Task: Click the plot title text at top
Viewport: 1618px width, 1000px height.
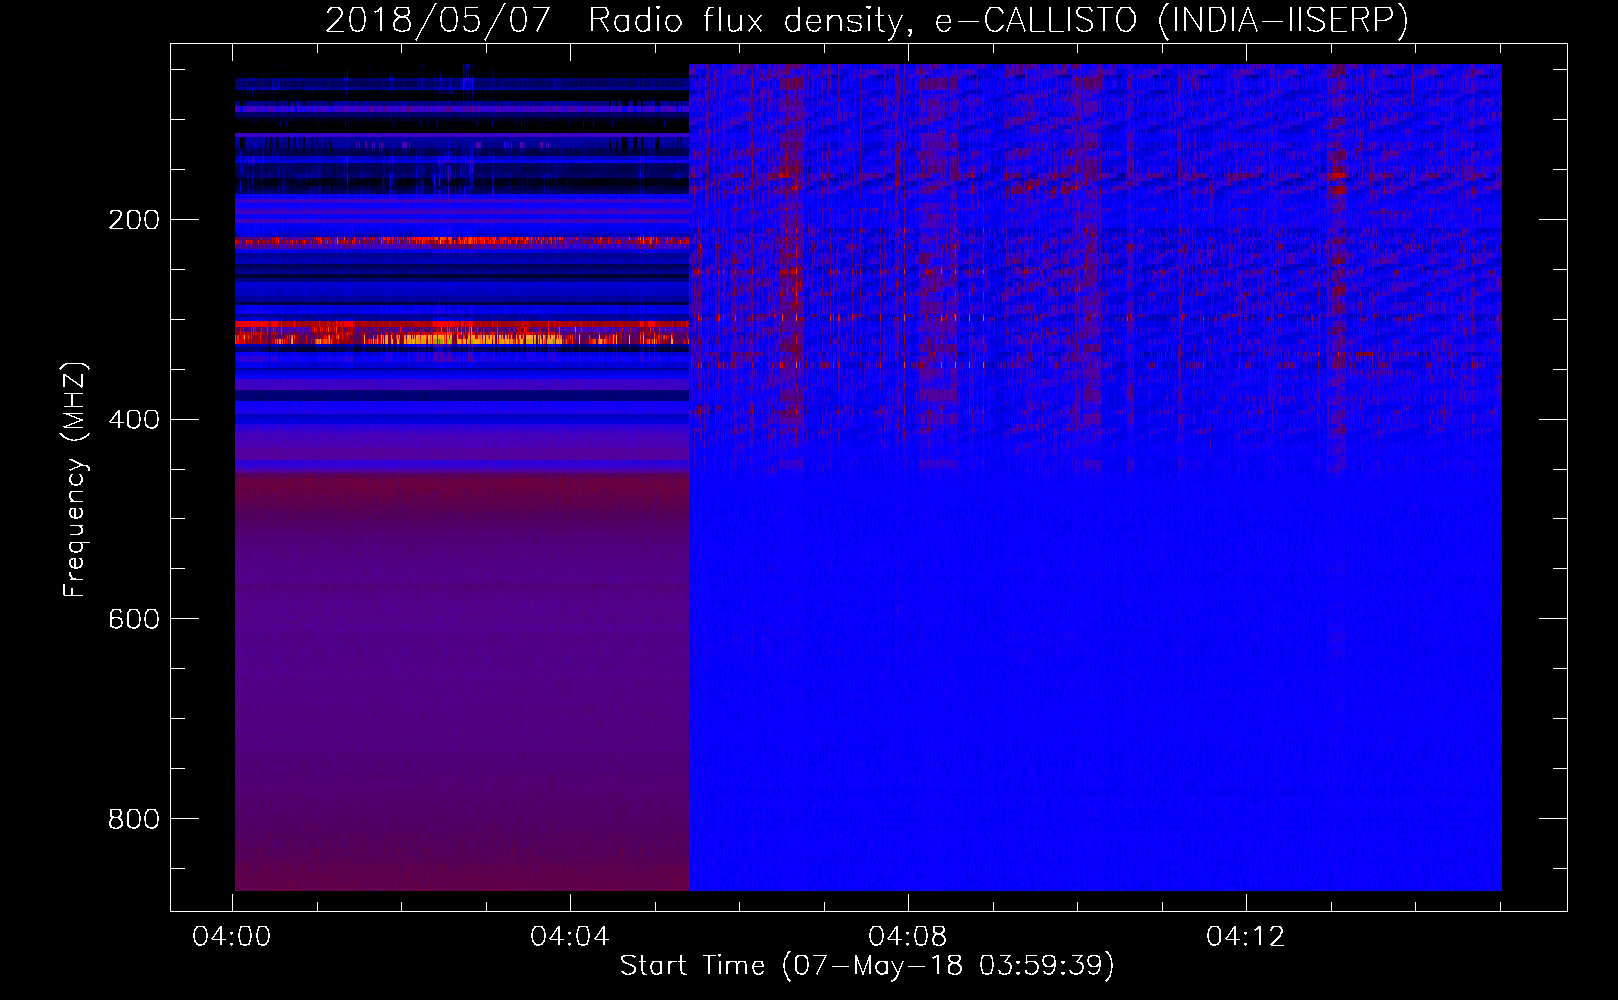Action: pos(867,21)
